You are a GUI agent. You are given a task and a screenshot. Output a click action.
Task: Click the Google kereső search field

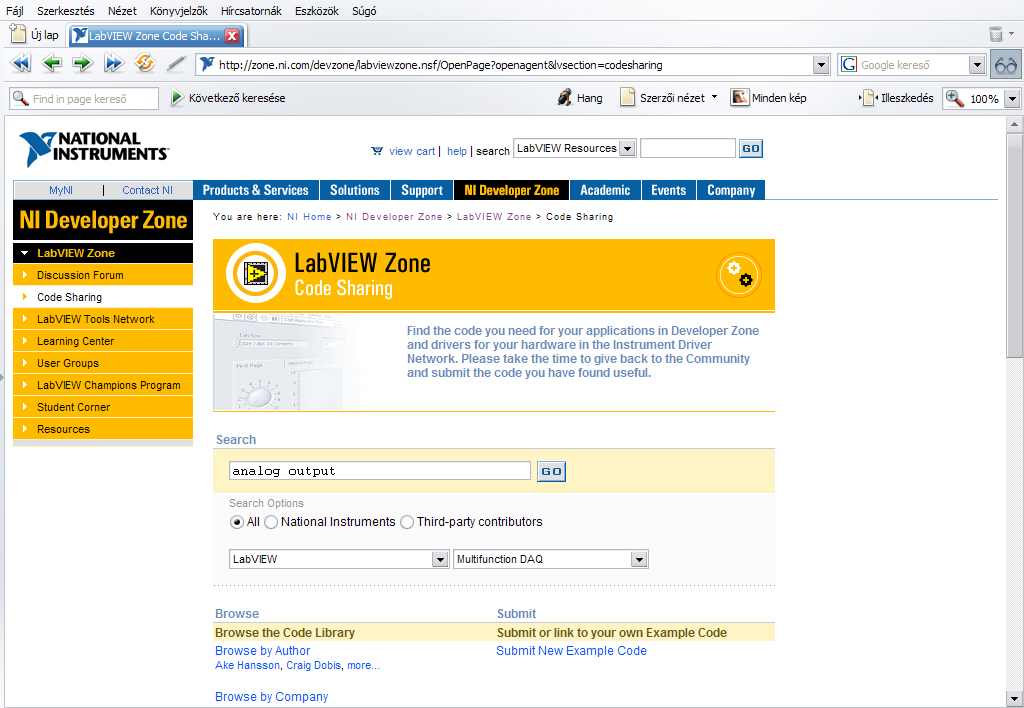tap(912, 65)
